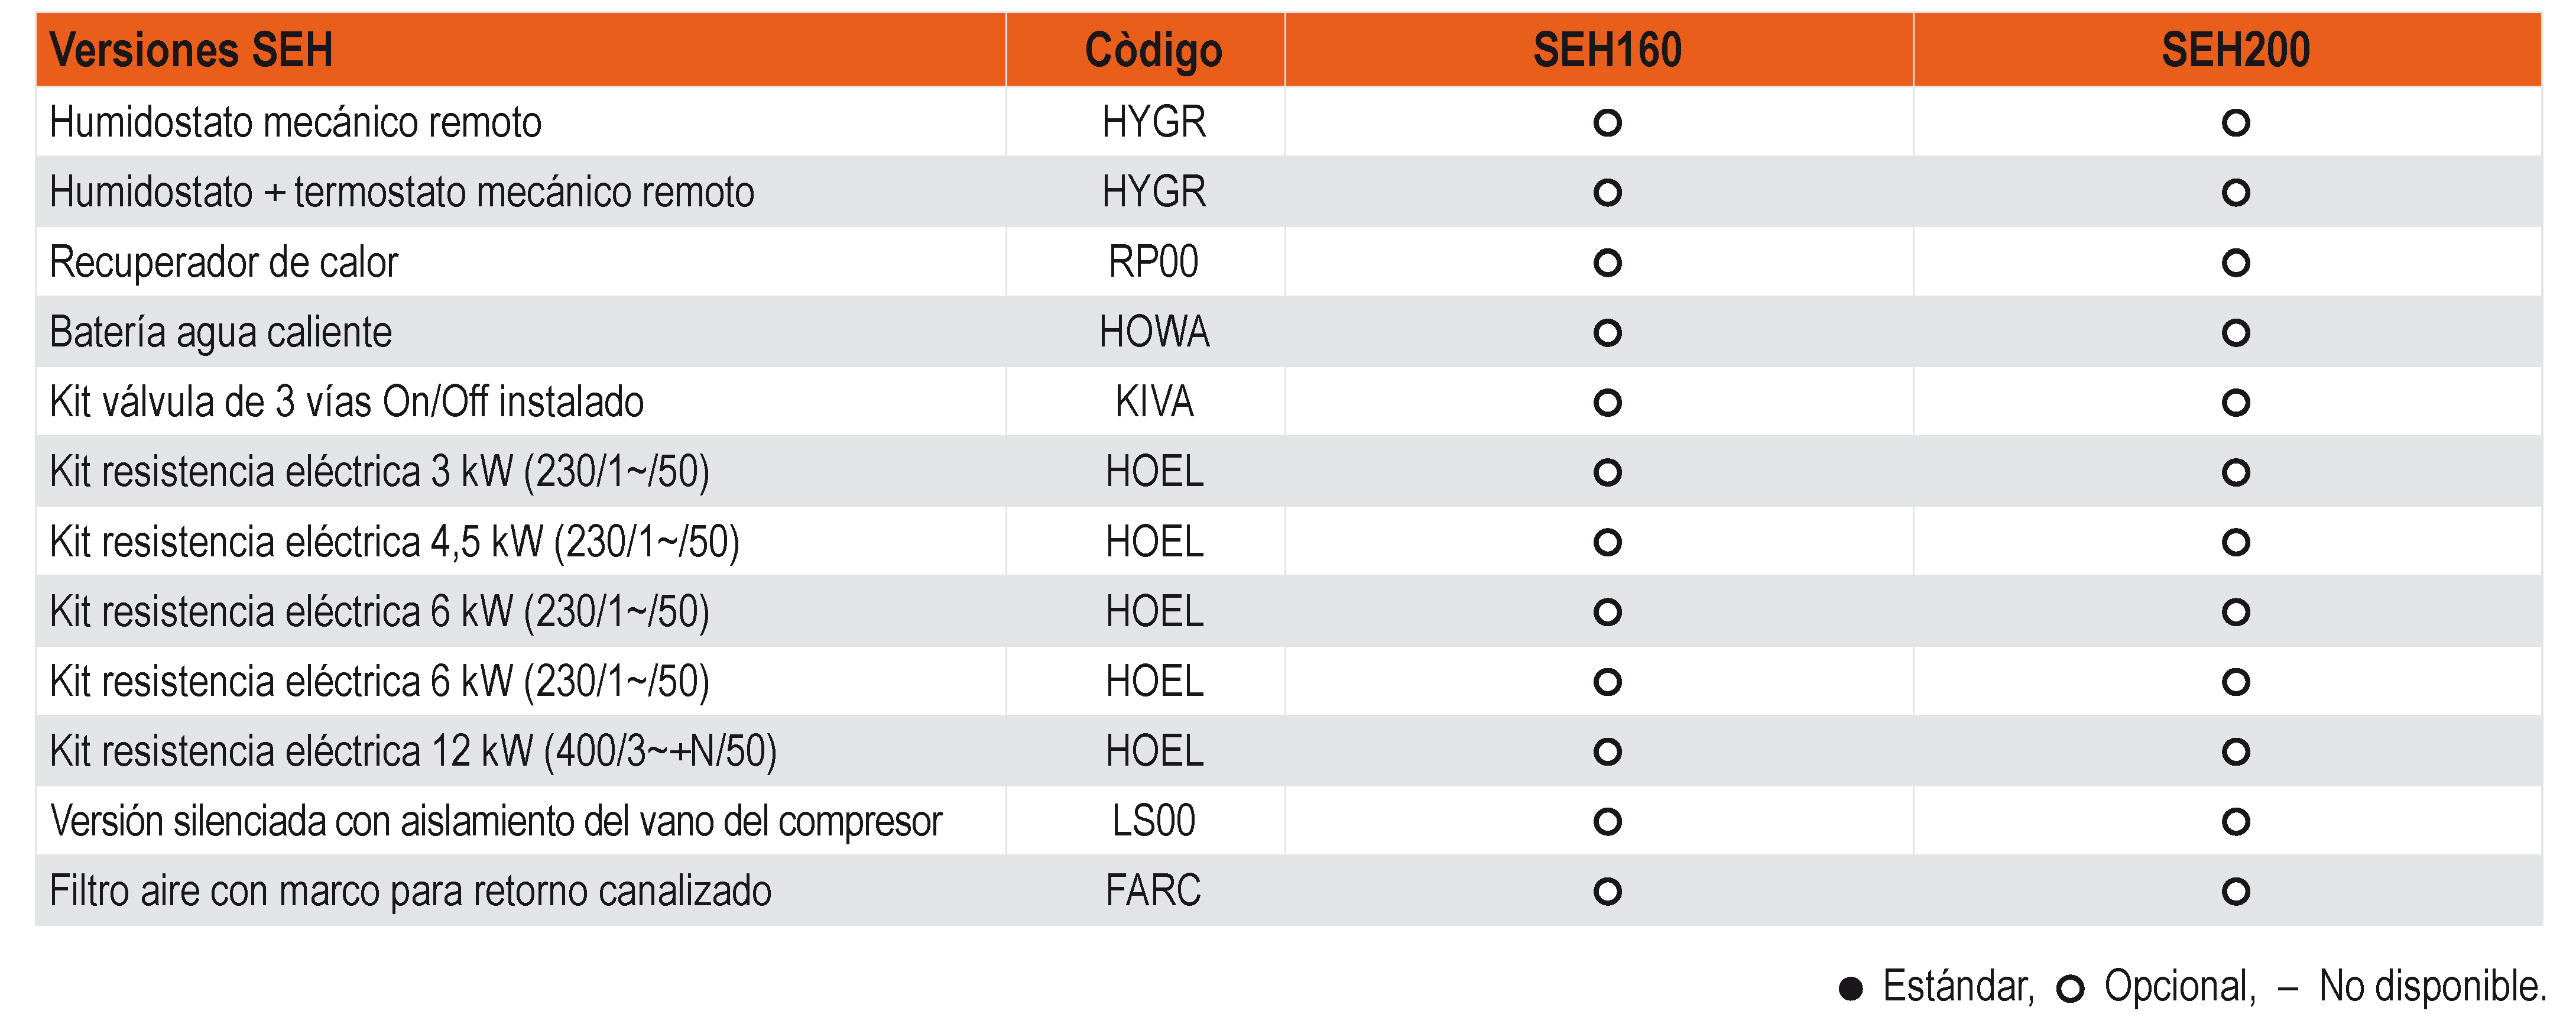This screenshot has width=2576, height=1014.
Task: Click the SEH160 circle for 12 kW resistencia
Action: click(x=1607, y=752)
